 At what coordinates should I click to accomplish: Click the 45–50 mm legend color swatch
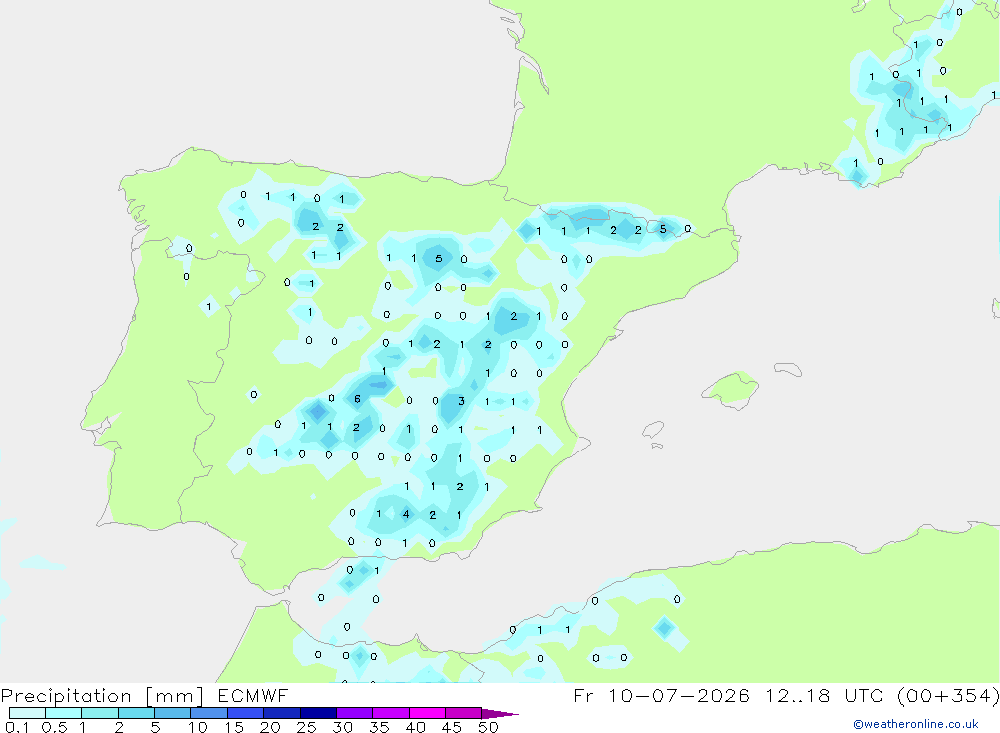[x=464, y=713]
